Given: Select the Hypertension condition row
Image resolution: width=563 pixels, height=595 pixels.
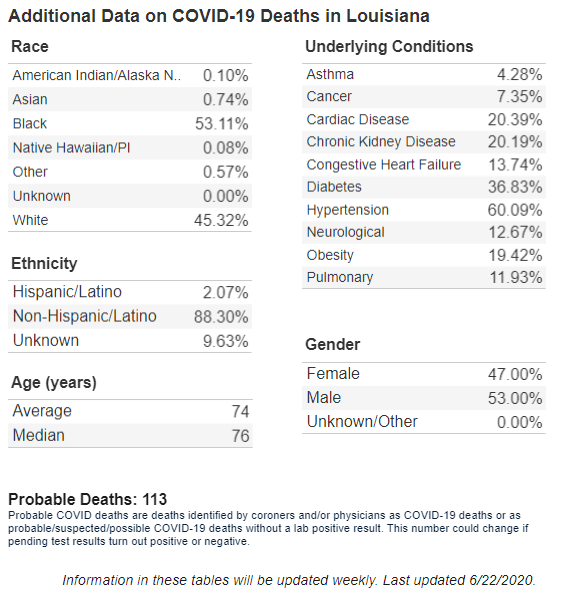Looking at the screenshot, I should [x=424, y=210].
